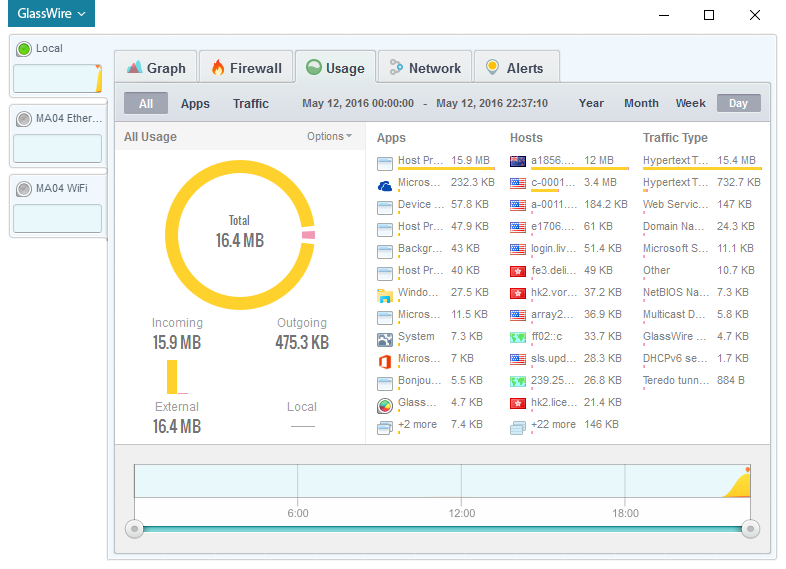The width and height of the screenshot is (786, 569).
Task: Click the Microsoft Office icon in Apps list
Action: [x=385, y=360]
